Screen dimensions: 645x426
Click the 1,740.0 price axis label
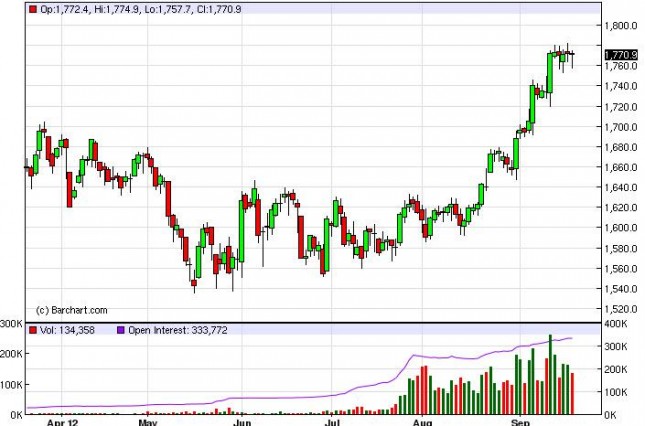click(x=621, y=86)
